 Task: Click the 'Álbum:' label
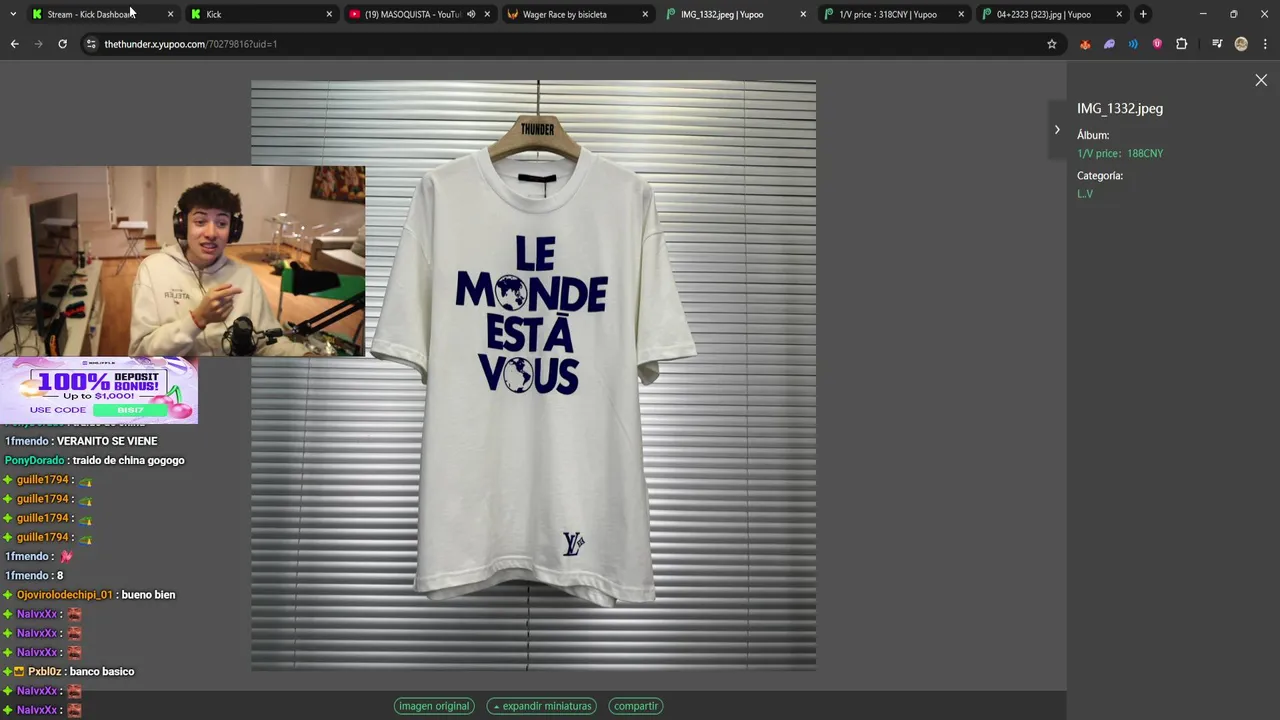click(1093, 136)
